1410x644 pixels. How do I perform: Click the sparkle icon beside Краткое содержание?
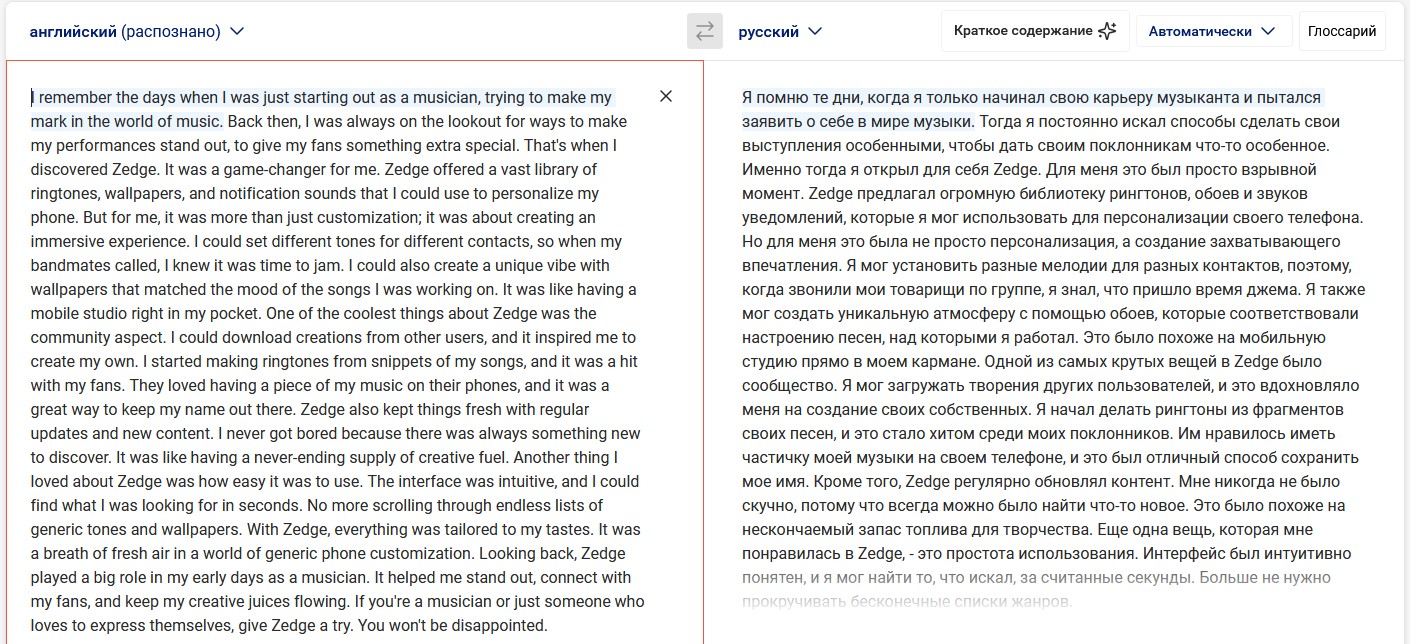(1106, 31)
